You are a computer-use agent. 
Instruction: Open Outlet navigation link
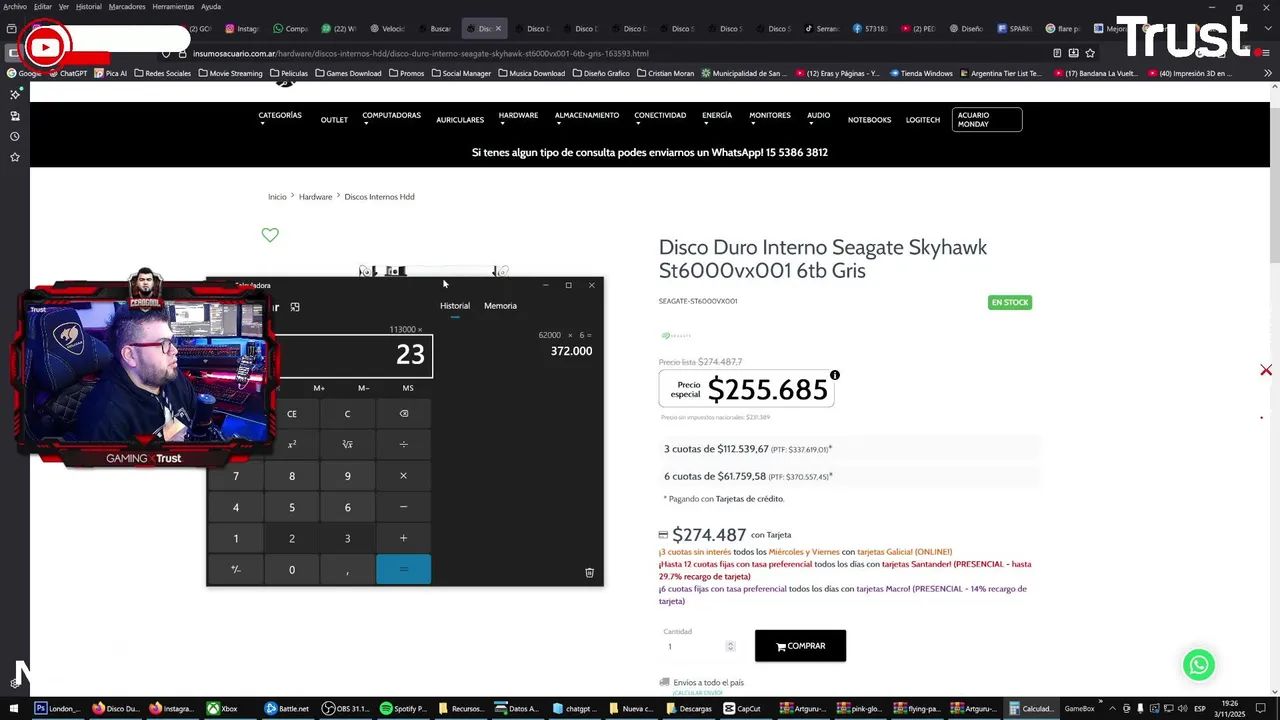(x=334, y=120)
